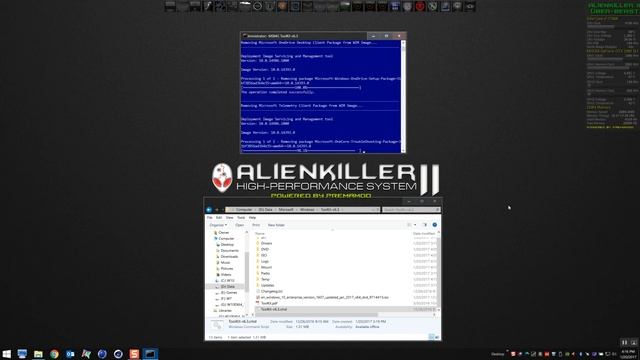
Task: Open the Edit menu in Explorer
Action: point(219,218)
